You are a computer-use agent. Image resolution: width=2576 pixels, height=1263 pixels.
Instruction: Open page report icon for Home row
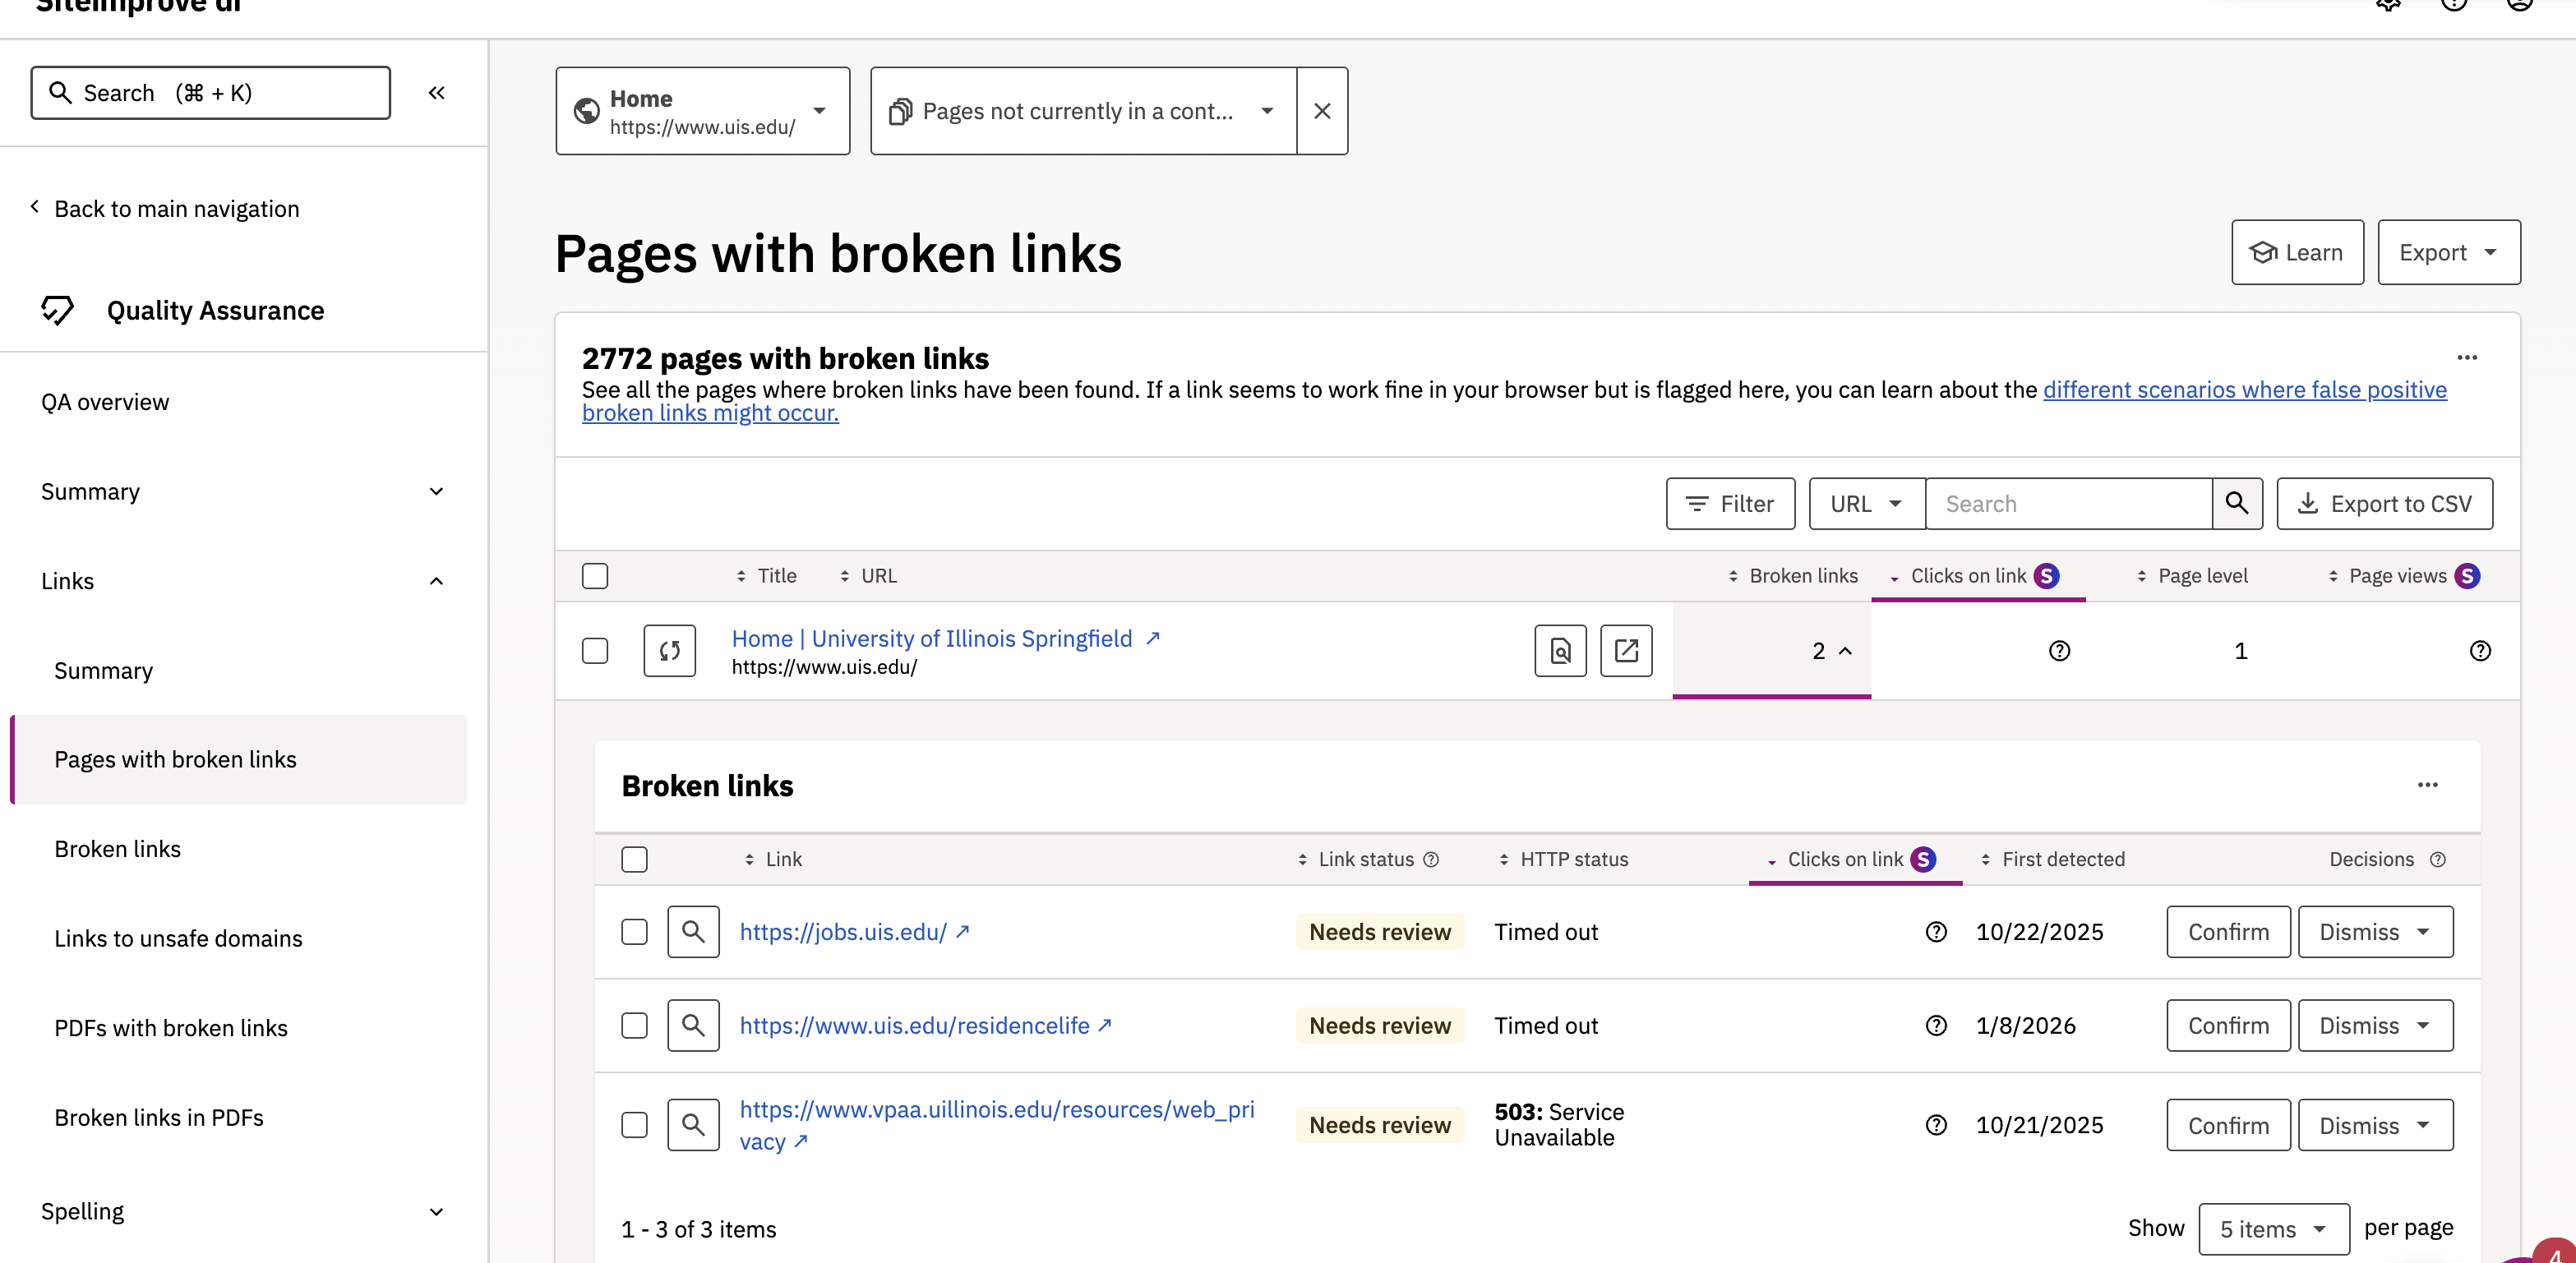click(1560, 651)
